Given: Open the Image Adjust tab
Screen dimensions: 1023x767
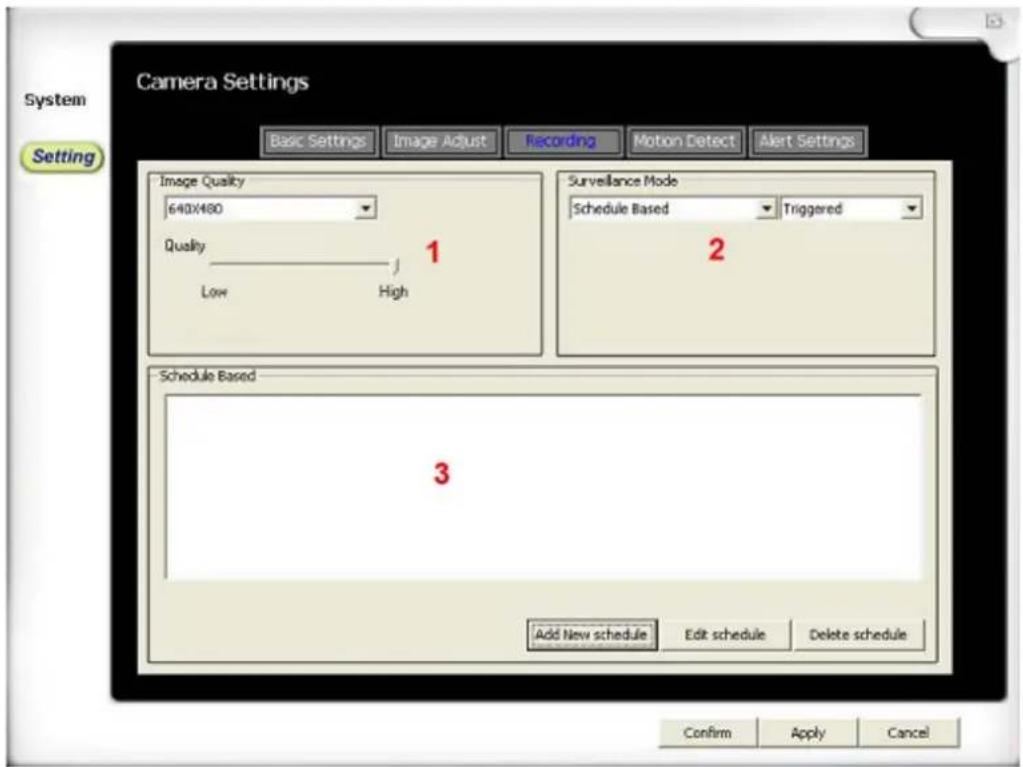Looking at the screenshot, I should (x=440, y=142).
